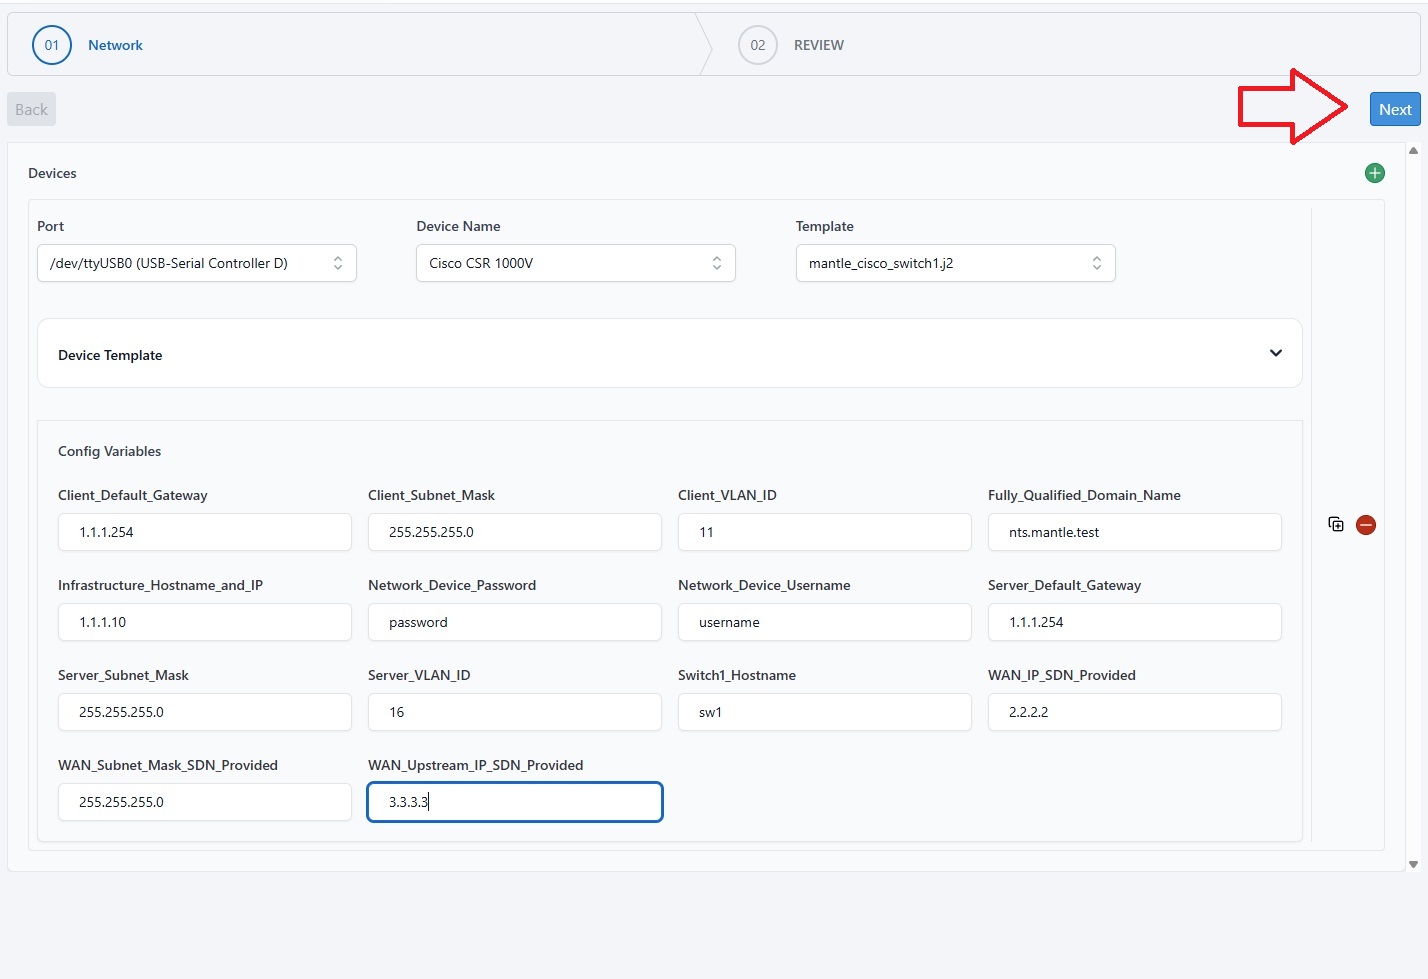Viewport: 1428px width, 979px height.
Task: Go to the REVIEW step tab
Action: click(819, 45)
